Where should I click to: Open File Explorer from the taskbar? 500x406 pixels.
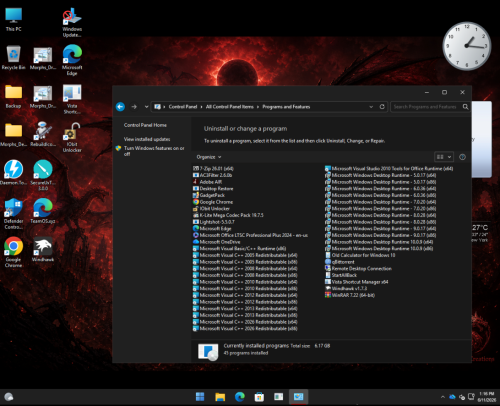click(x=220, y=397)
